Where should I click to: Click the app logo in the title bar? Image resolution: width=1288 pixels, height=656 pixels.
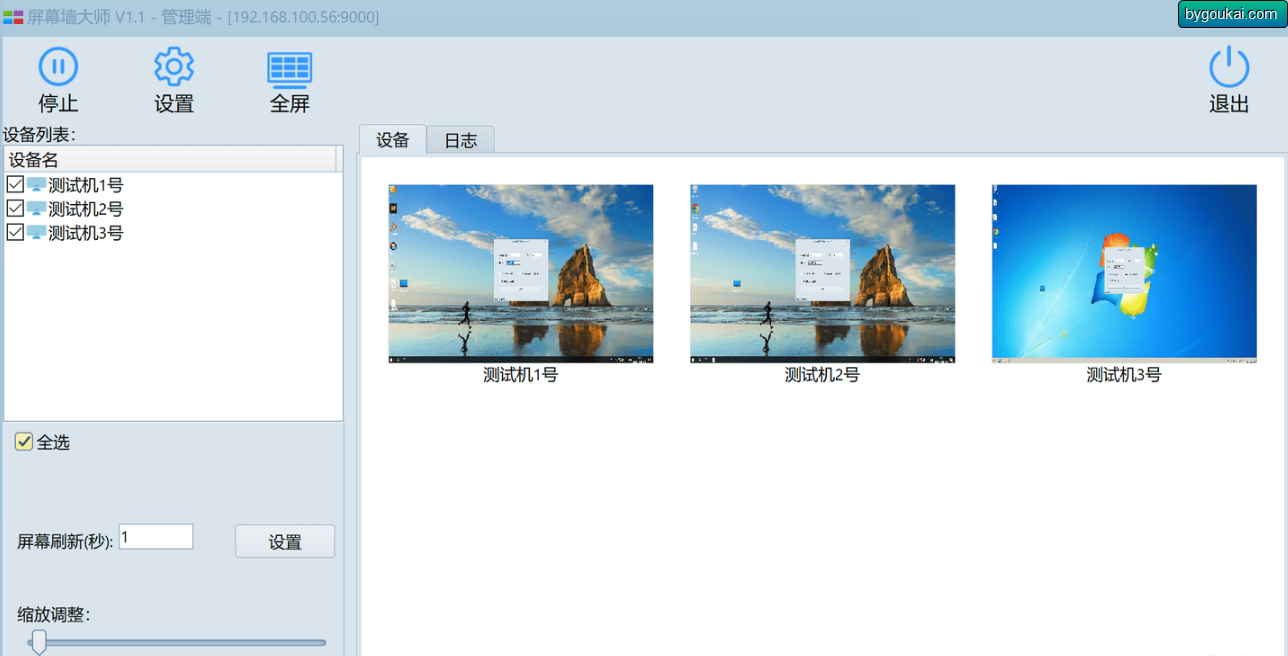[x=13, y=17]
